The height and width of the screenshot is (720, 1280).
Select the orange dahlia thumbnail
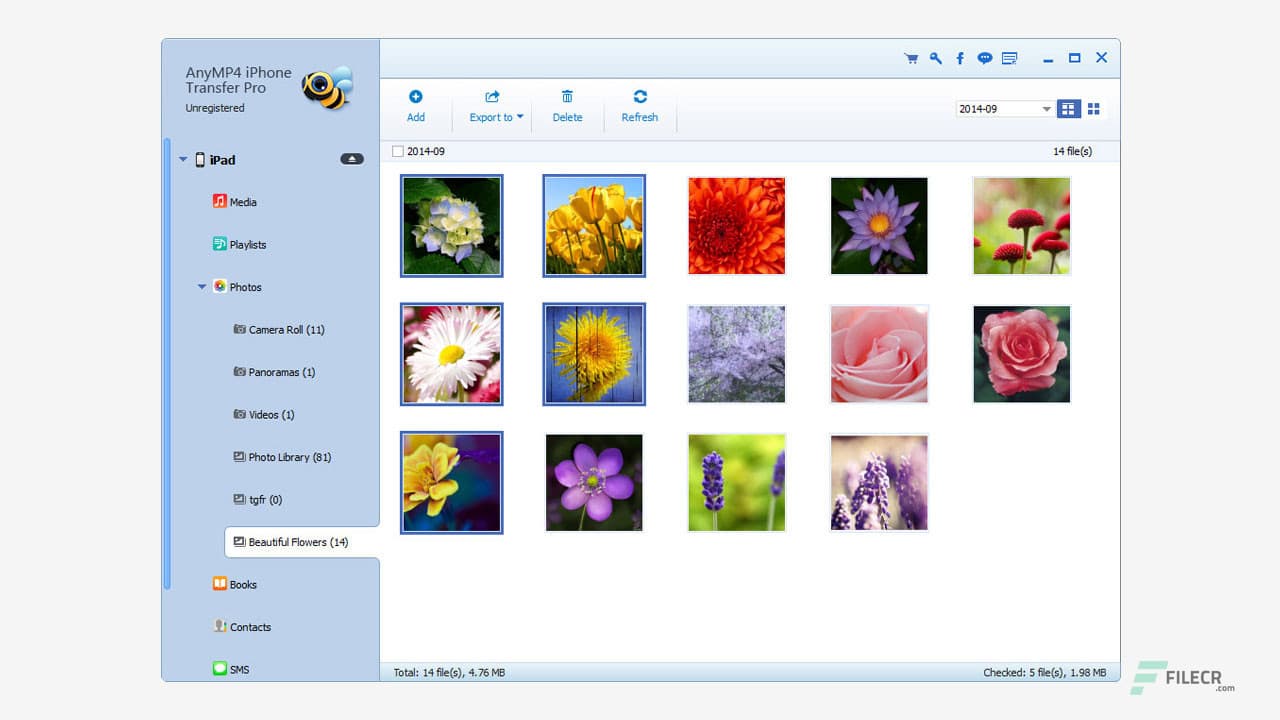(x=736, y=225)
